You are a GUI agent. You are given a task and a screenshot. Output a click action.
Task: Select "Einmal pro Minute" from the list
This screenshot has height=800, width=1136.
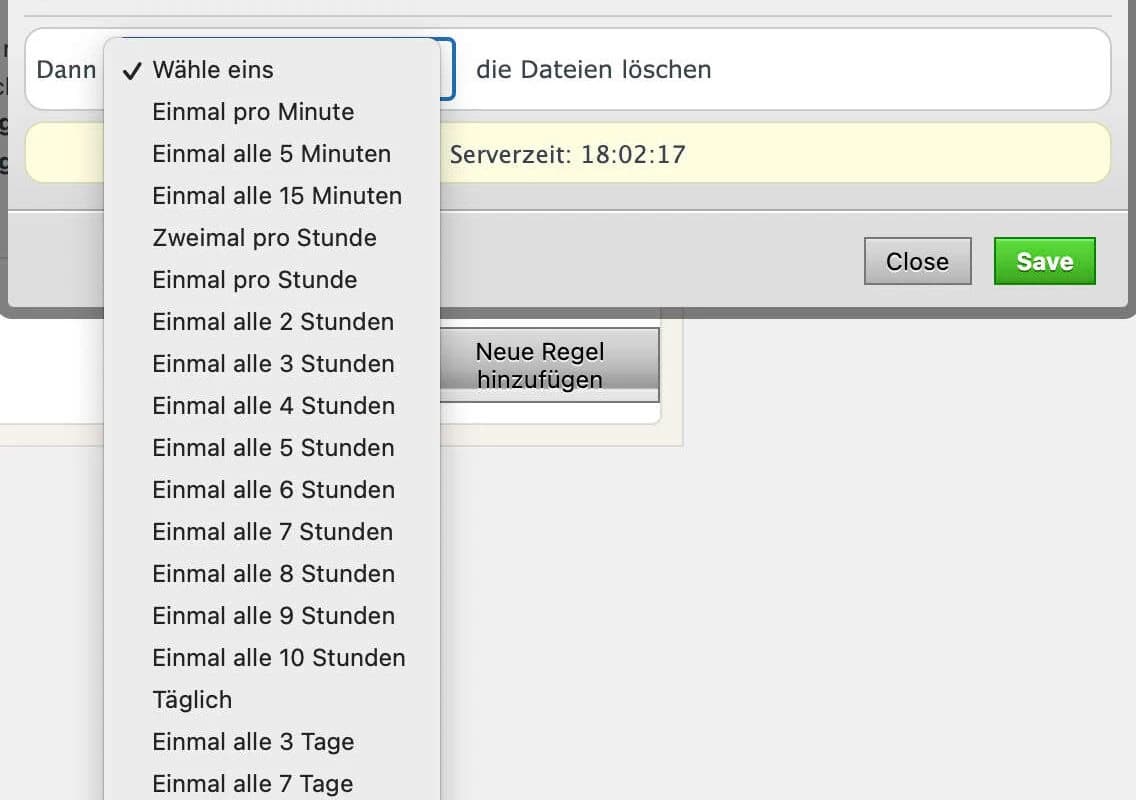[x=253, y=112]
